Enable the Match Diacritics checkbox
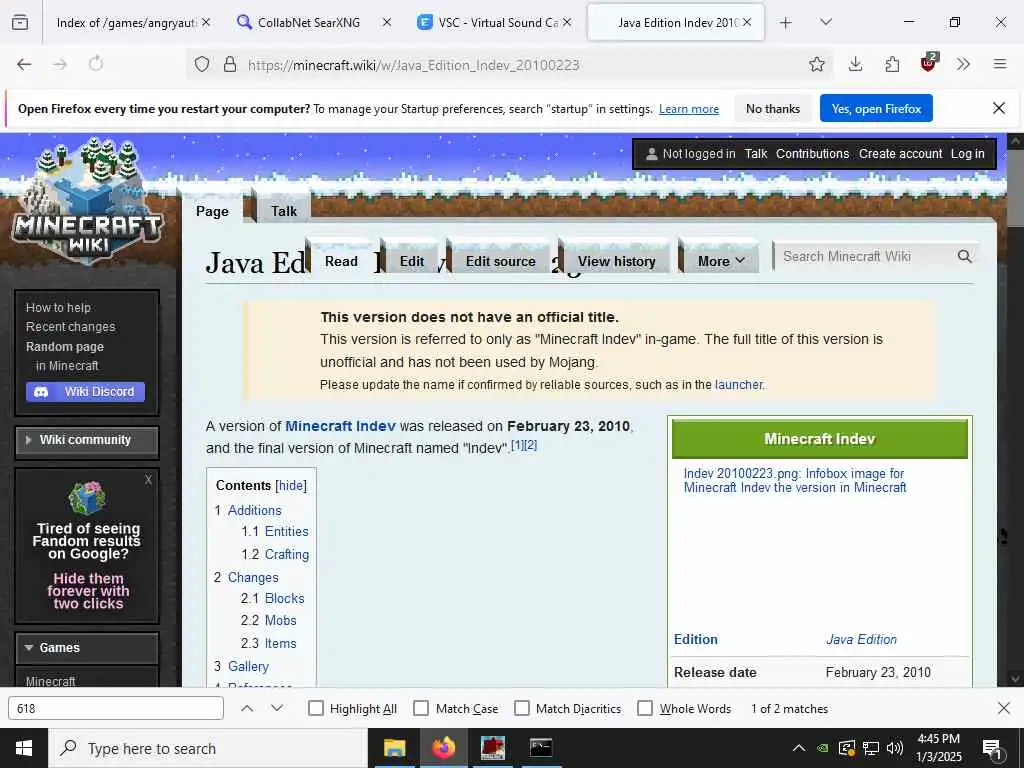Image resolution: width=1024 pixels, height=768 pixels. coord(522,708)
